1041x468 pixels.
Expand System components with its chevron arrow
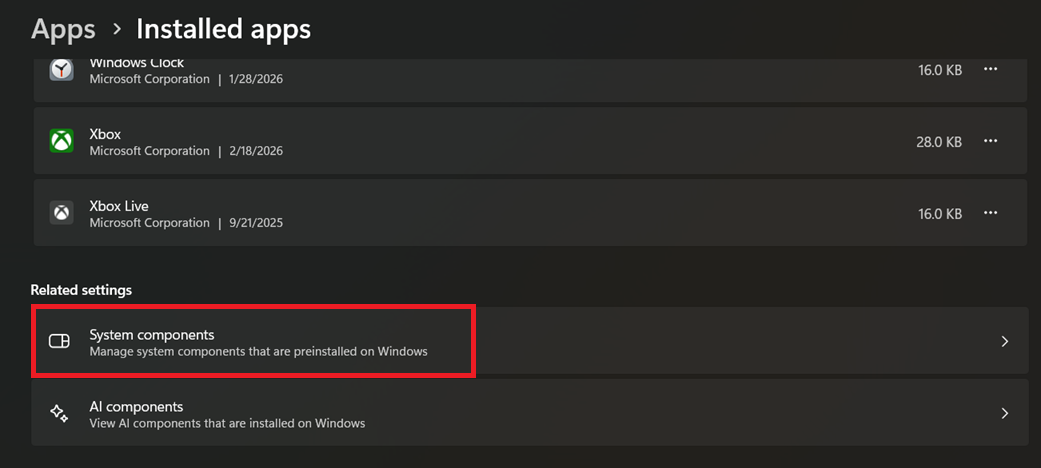point(1005,342)
